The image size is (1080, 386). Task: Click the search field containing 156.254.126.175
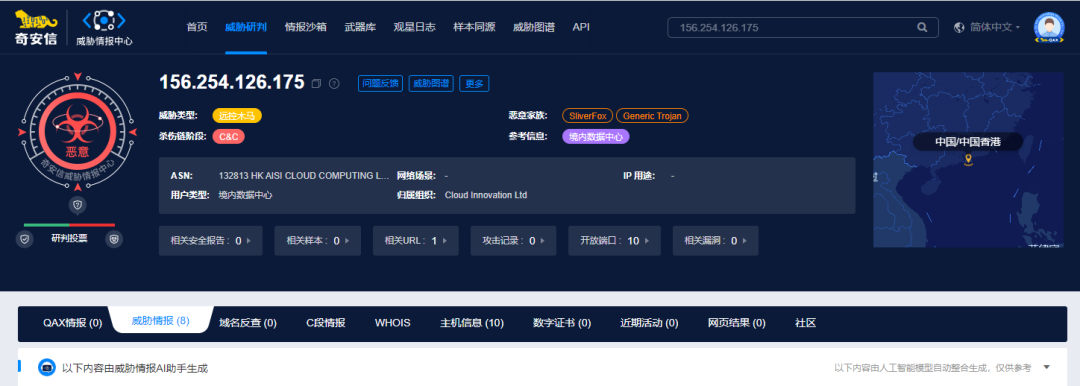point(802,28)
